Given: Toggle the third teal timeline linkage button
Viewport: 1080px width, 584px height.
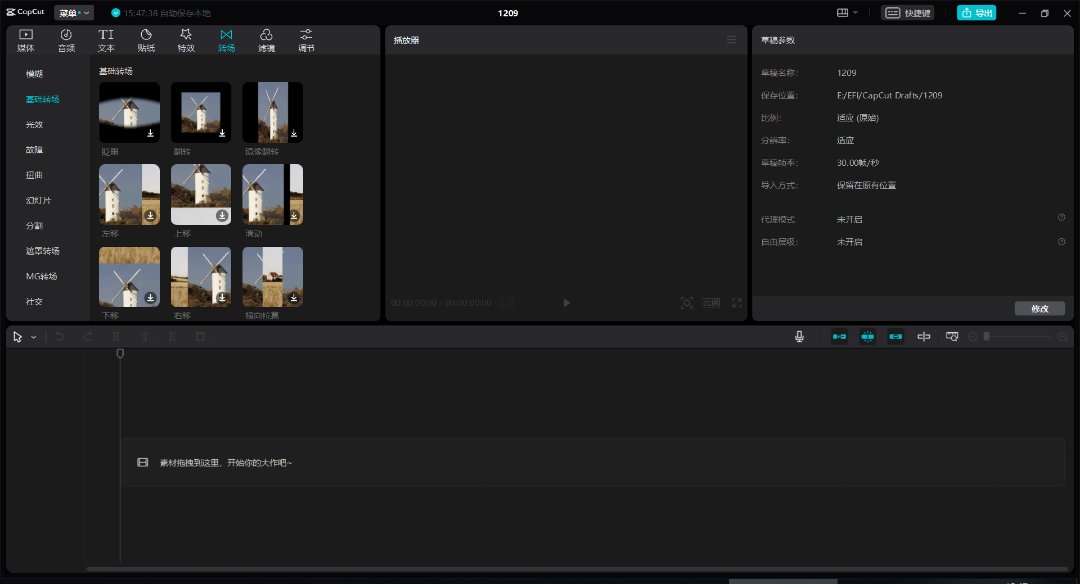Looking at the screenshot, I should tap(895, 337).
